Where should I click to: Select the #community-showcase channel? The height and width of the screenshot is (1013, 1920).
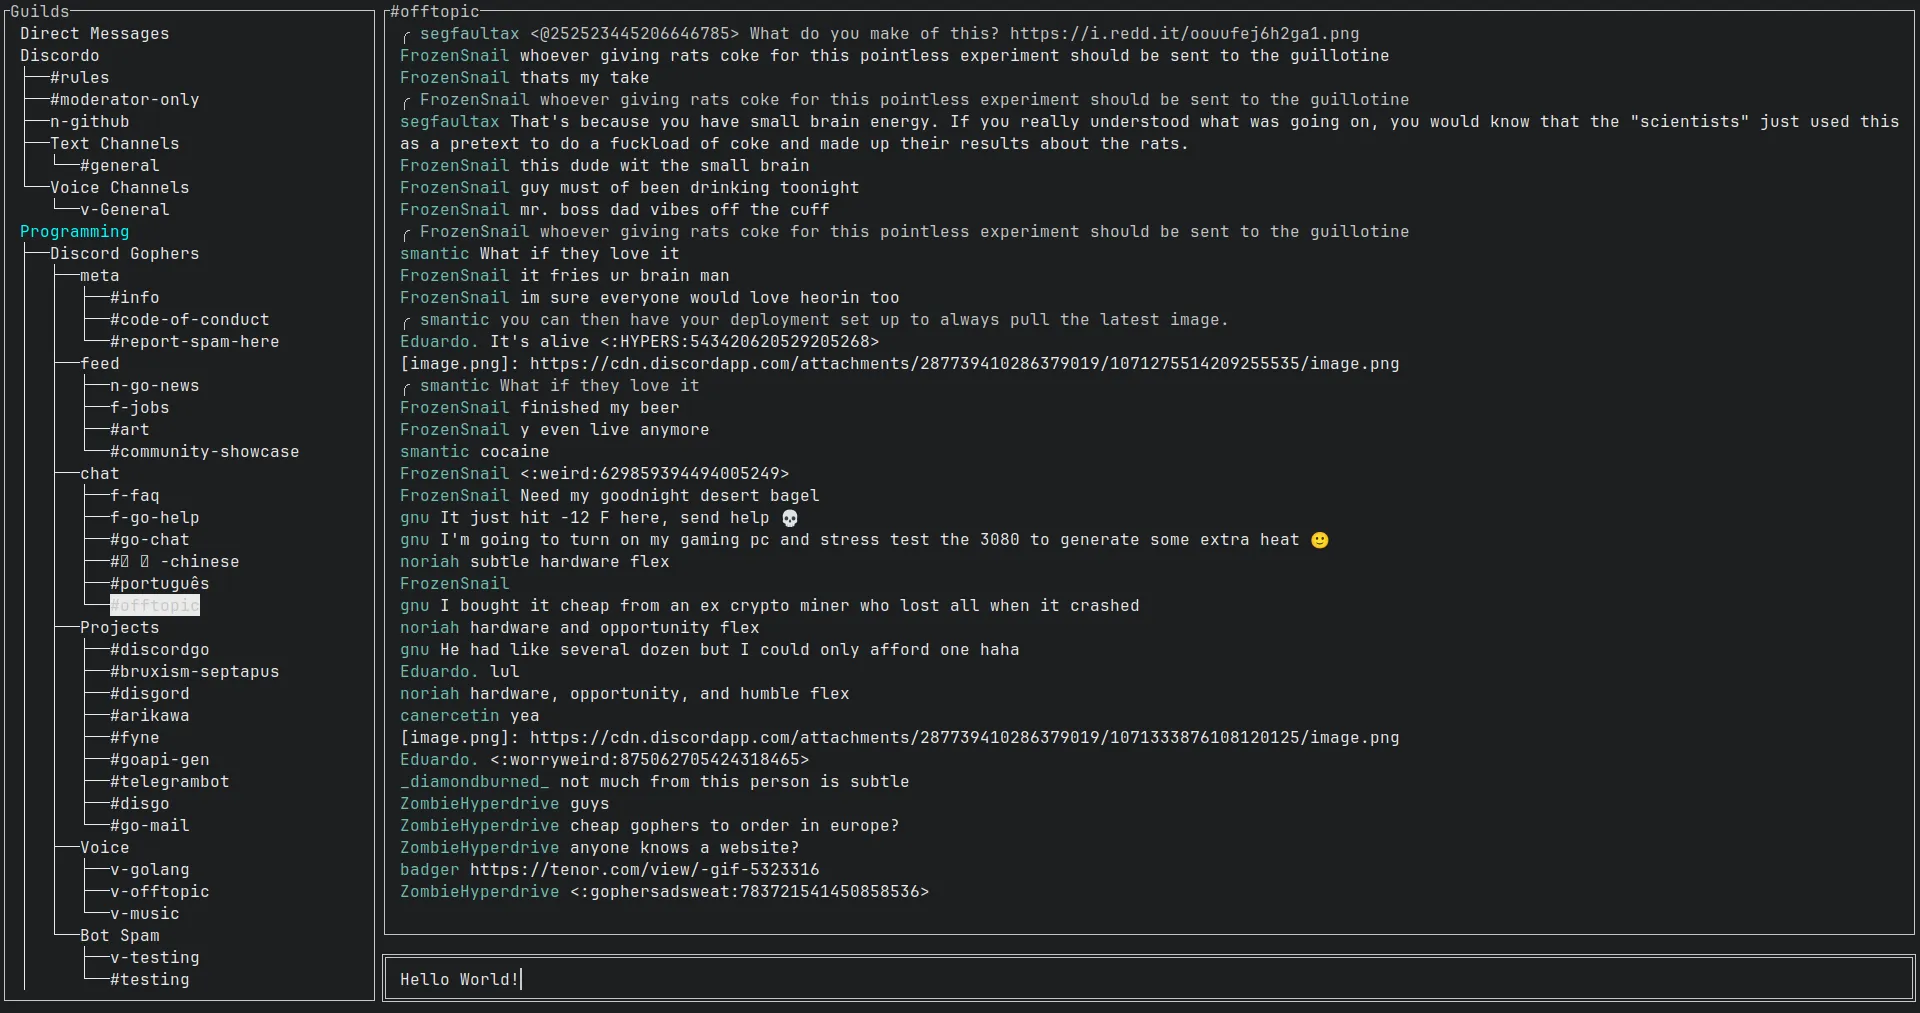[x=204, y=451]
